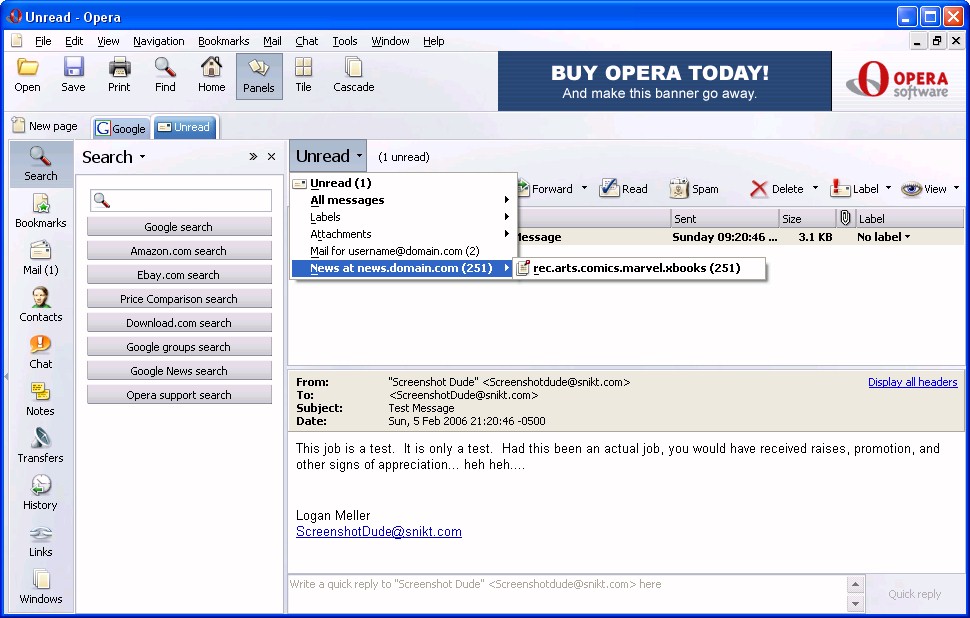970x618 pixels.
Task: Click Google News search button
Action: tap(179, 371)
